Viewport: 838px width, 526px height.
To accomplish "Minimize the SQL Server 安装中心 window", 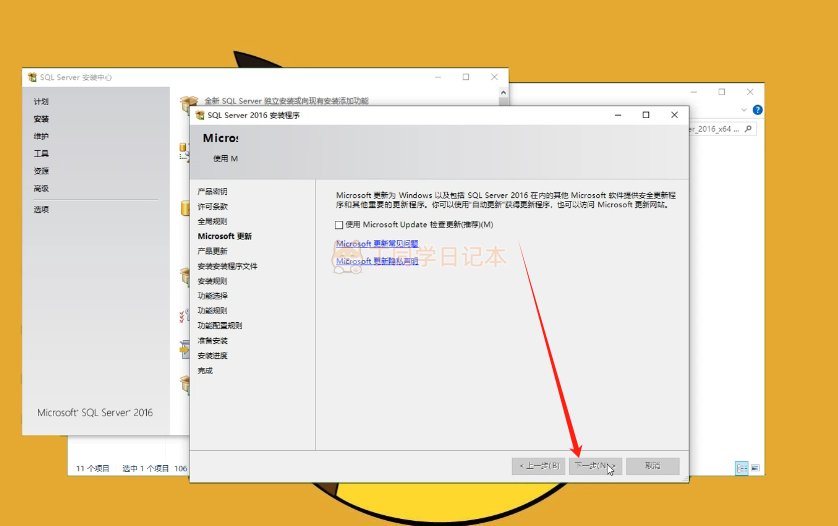I will pos(438,77).
